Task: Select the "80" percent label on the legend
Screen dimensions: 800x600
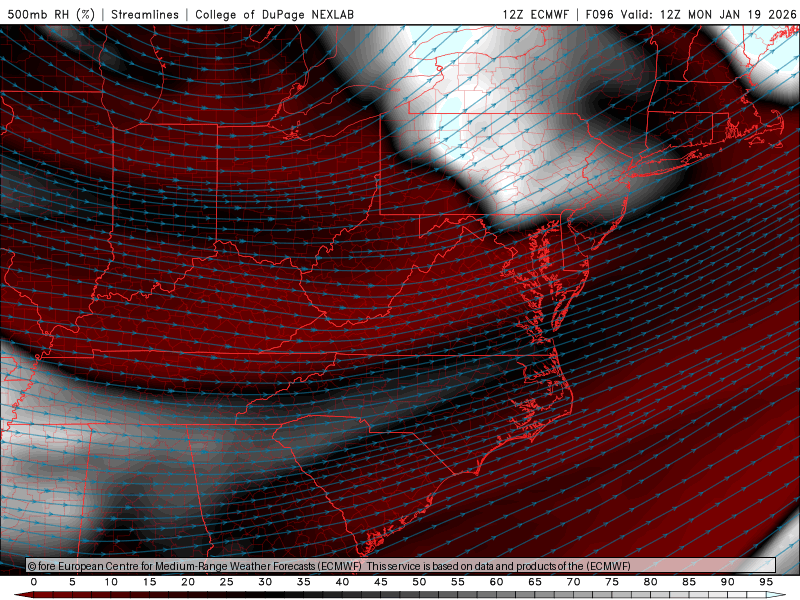Action: pos(651,582)
